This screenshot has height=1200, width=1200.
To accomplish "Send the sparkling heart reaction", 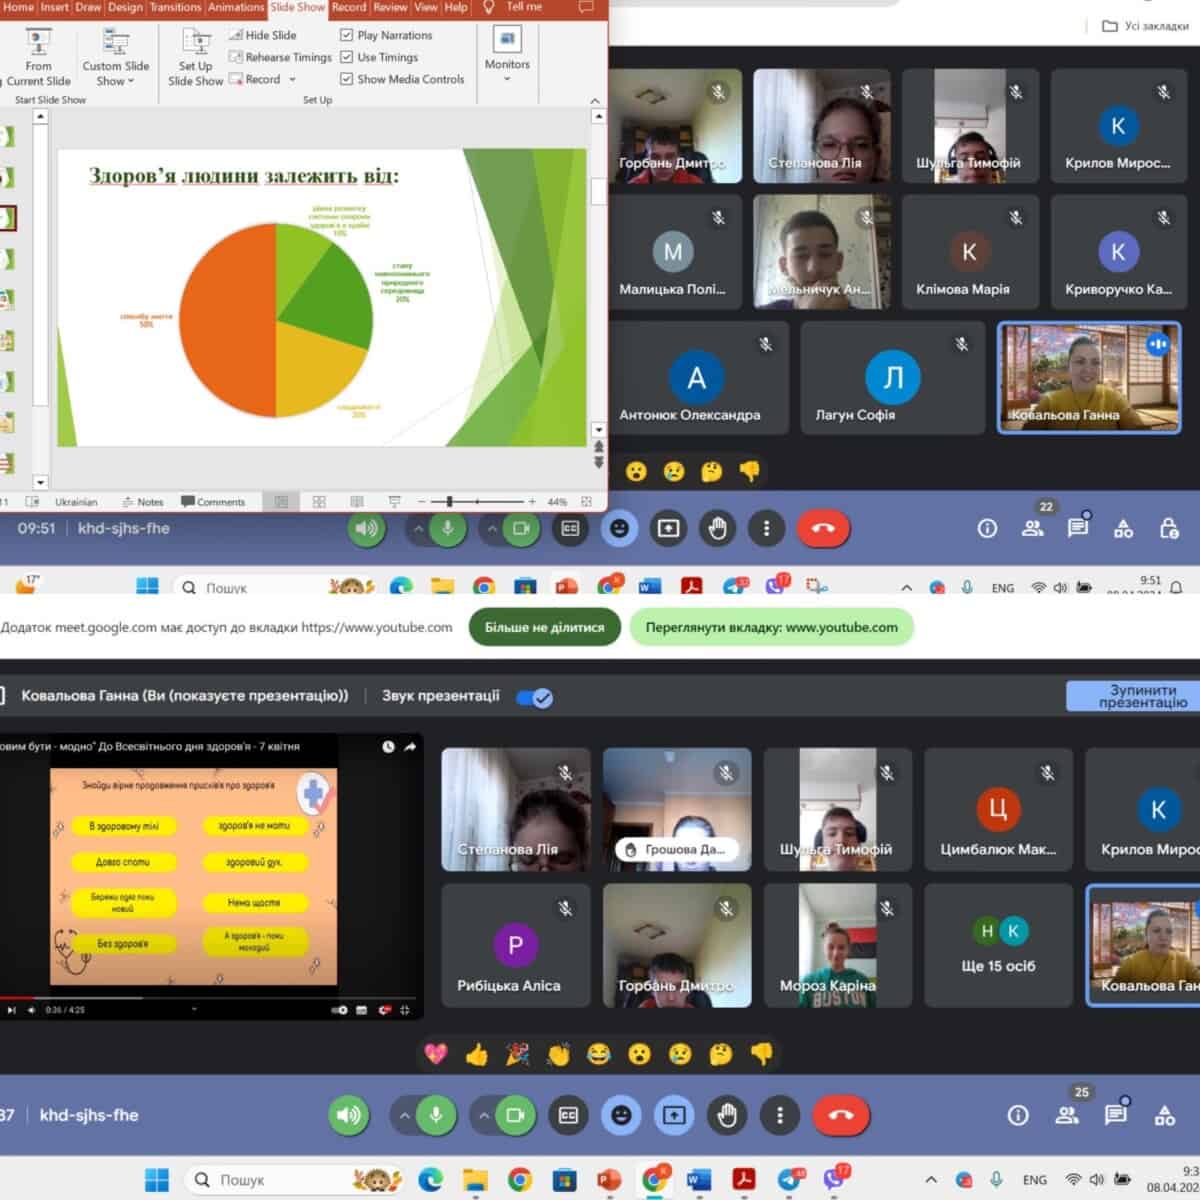I will [436, 1053].
